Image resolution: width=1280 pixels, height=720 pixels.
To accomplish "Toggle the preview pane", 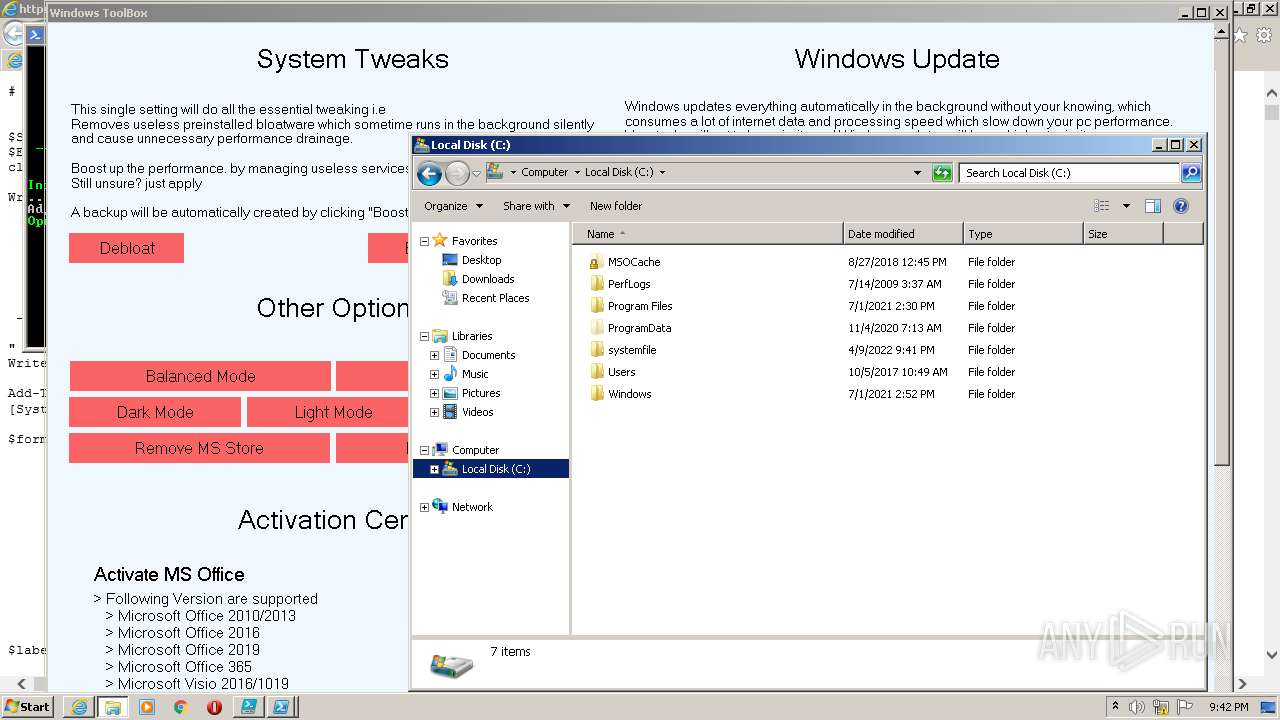I will (1153, 206).
